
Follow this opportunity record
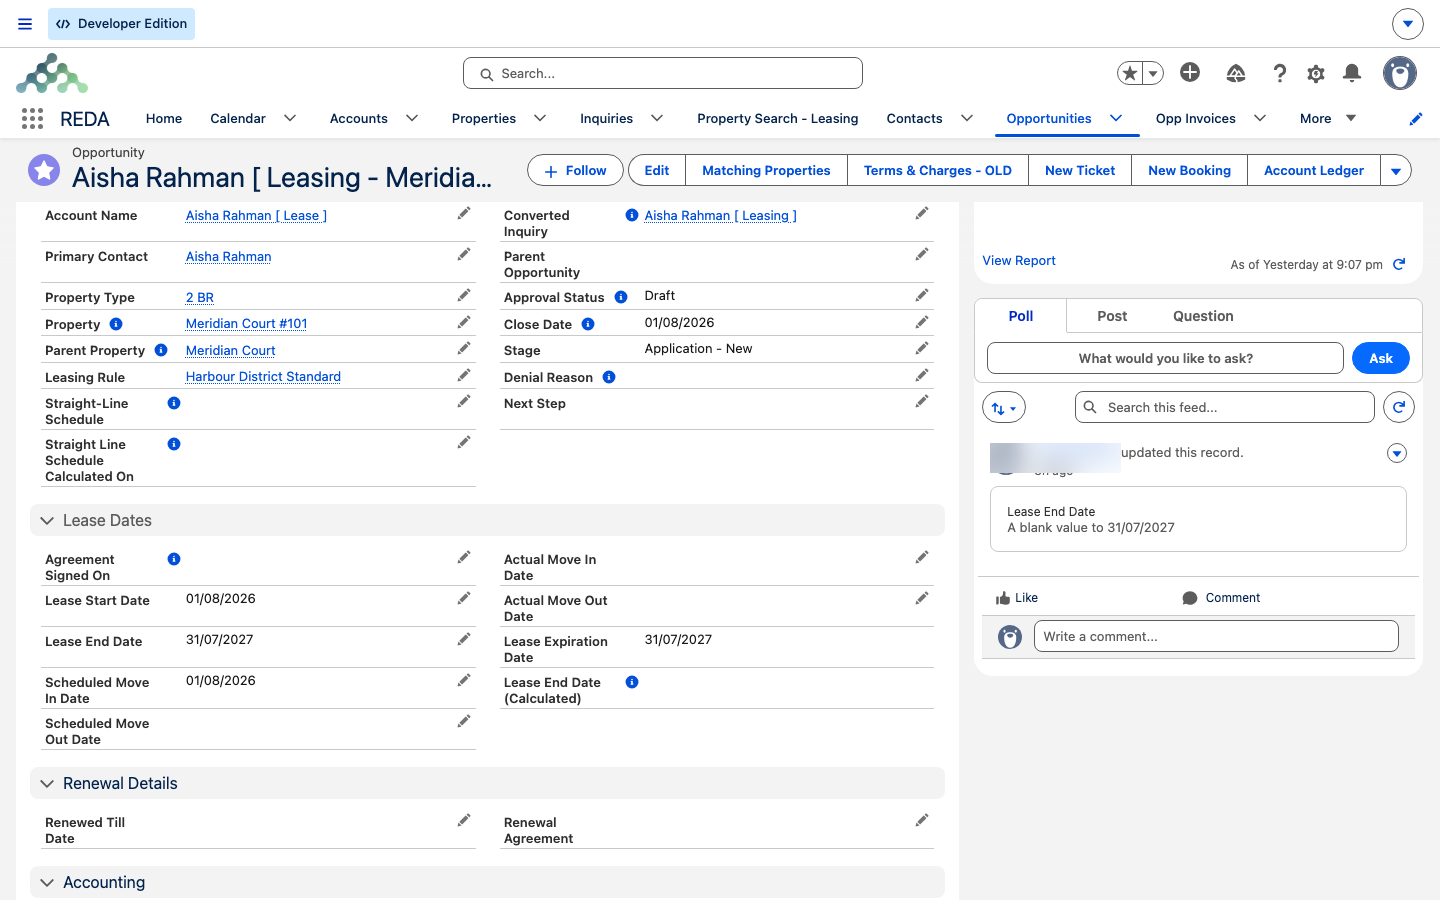click(x=575, y=170)
